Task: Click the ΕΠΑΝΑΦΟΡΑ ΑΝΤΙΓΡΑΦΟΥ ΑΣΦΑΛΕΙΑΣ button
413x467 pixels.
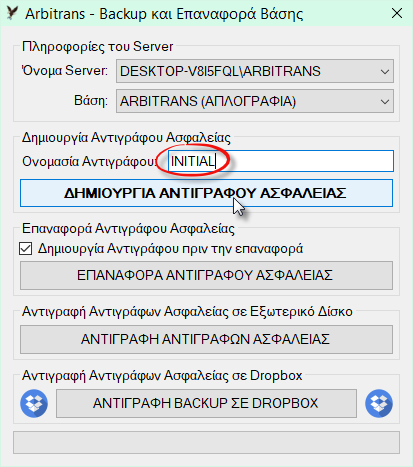Action: tap(206, 275)
